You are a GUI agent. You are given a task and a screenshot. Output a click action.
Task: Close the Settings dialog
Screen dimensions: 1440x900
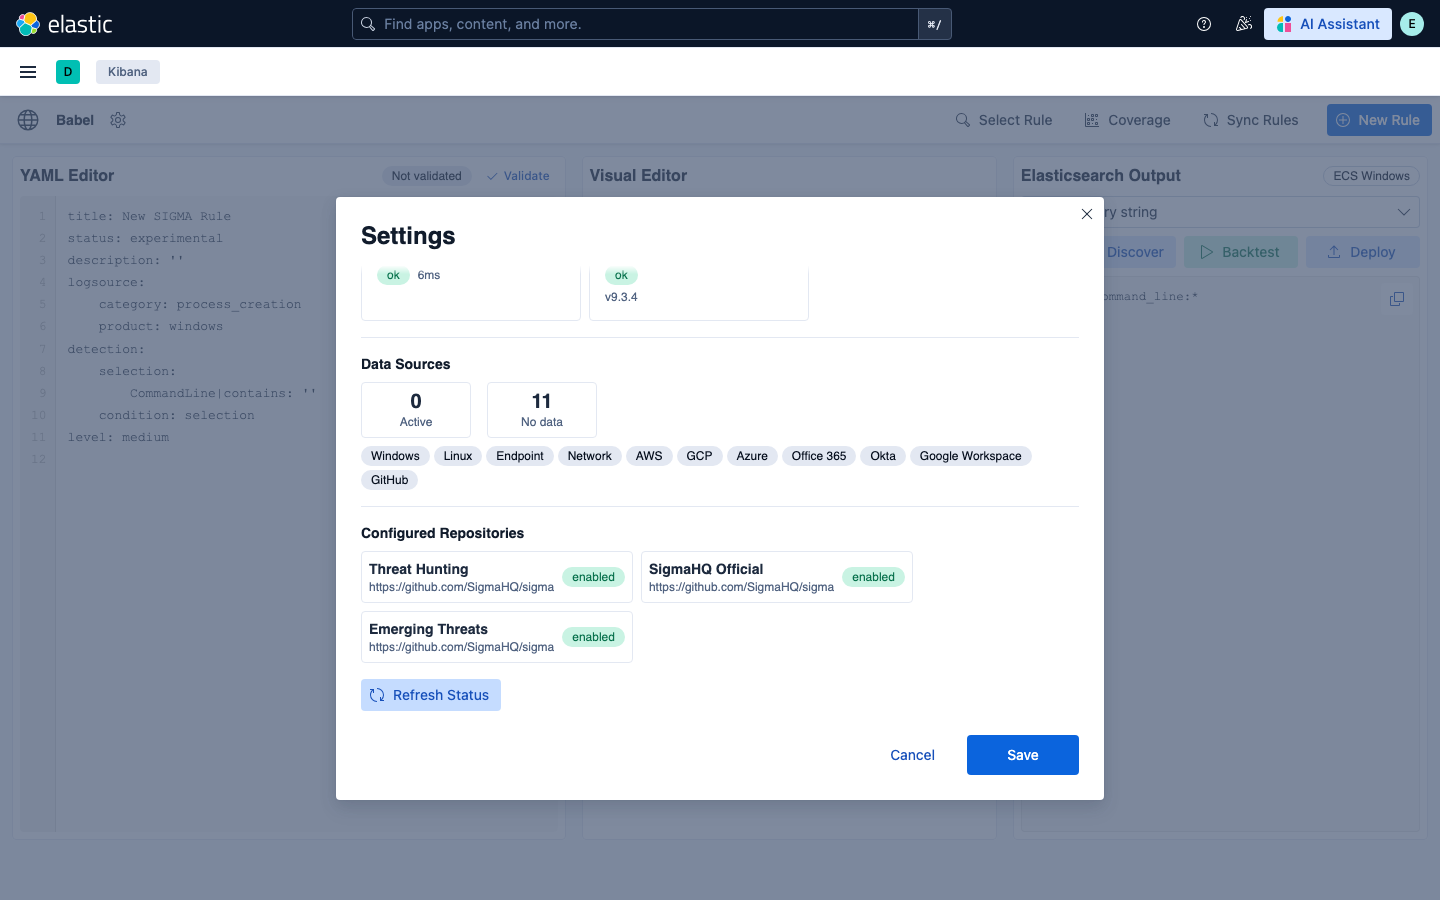point(1087,214)
